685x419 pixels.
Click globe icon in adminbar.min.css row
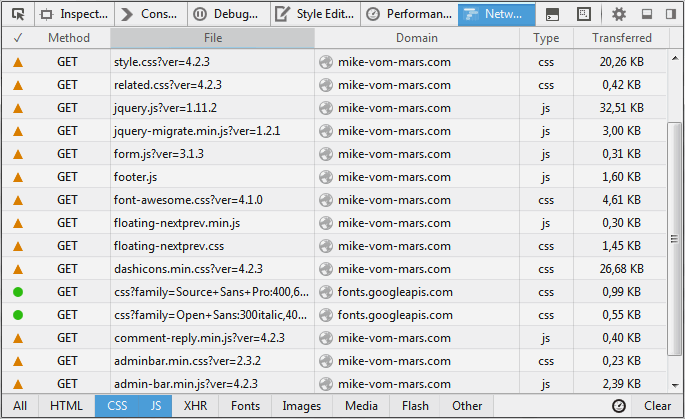(326, 361)
